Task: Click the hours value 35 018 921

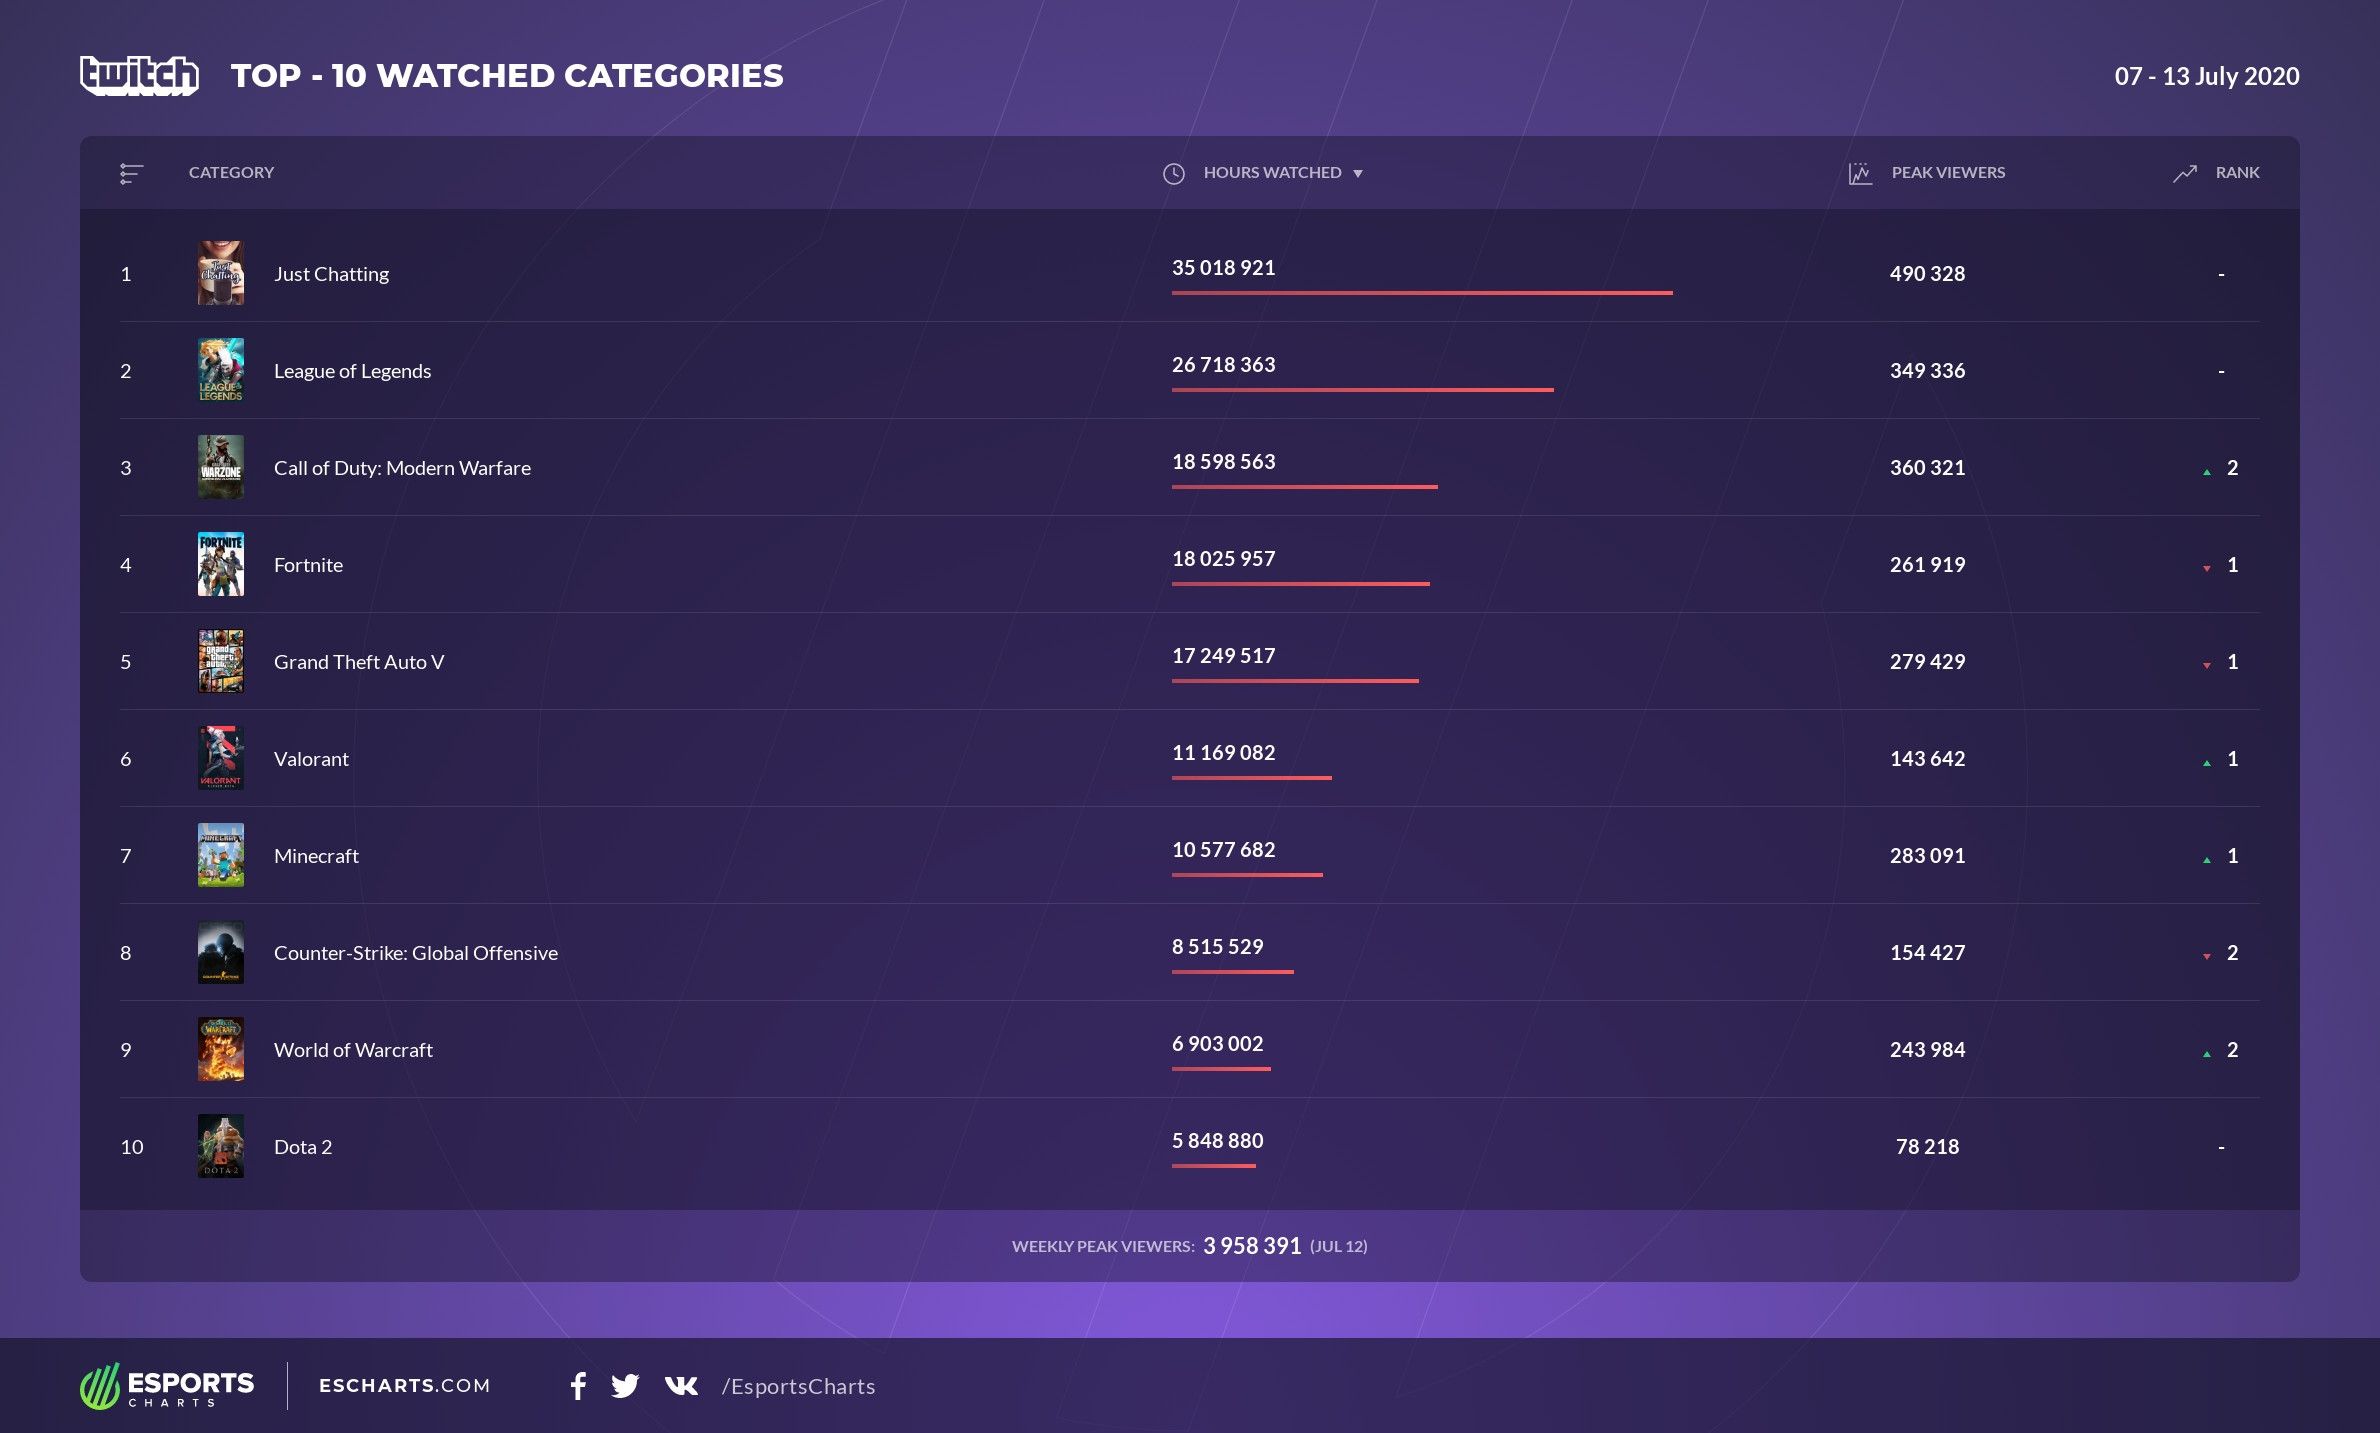Action: [1223, 268]
